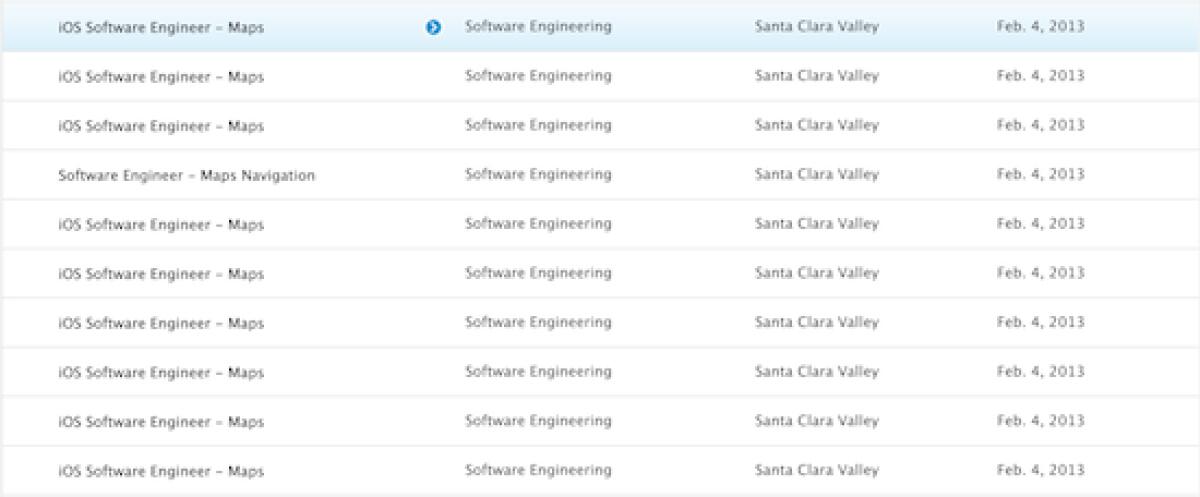Viewport: 1200px width, 497px height.
Task: Open the highlighted iOS Software Engineer – Maps listing
Action: tap(161, 27)
